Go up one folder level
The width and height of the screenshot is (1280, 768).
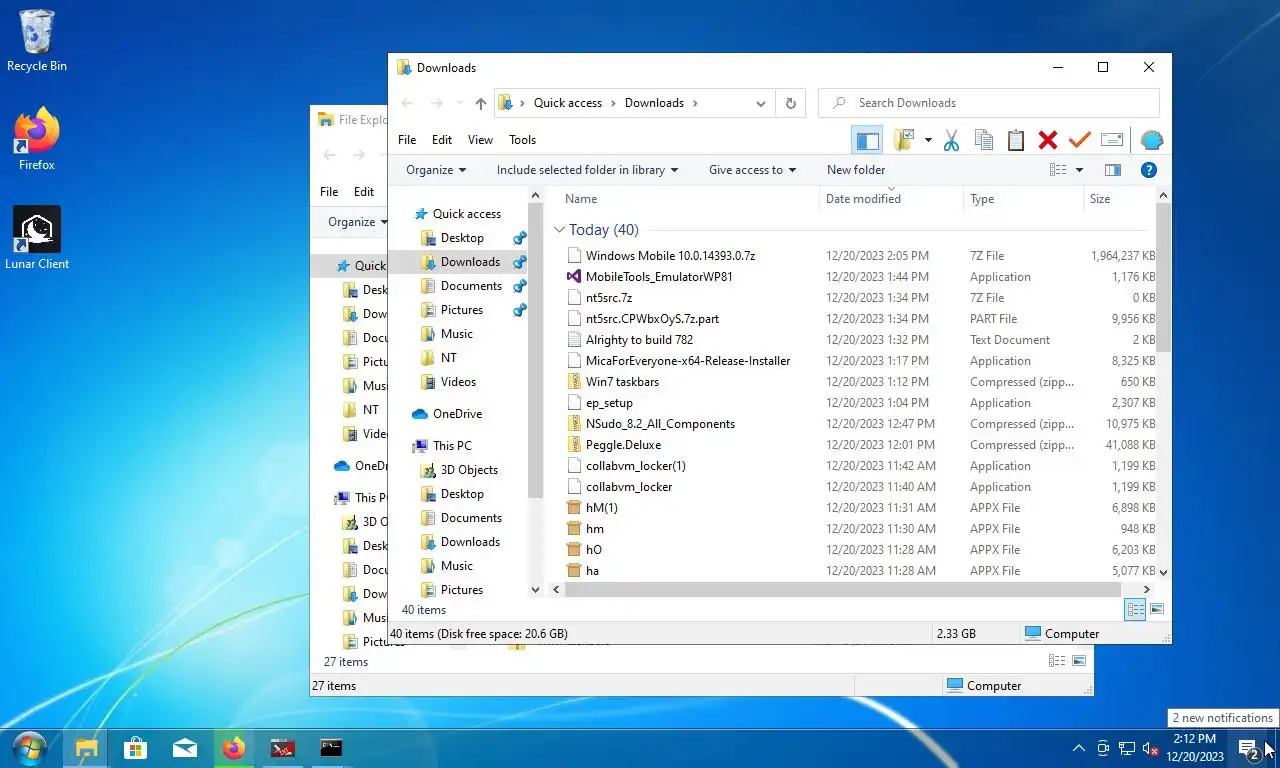click(x=481, y=103)
